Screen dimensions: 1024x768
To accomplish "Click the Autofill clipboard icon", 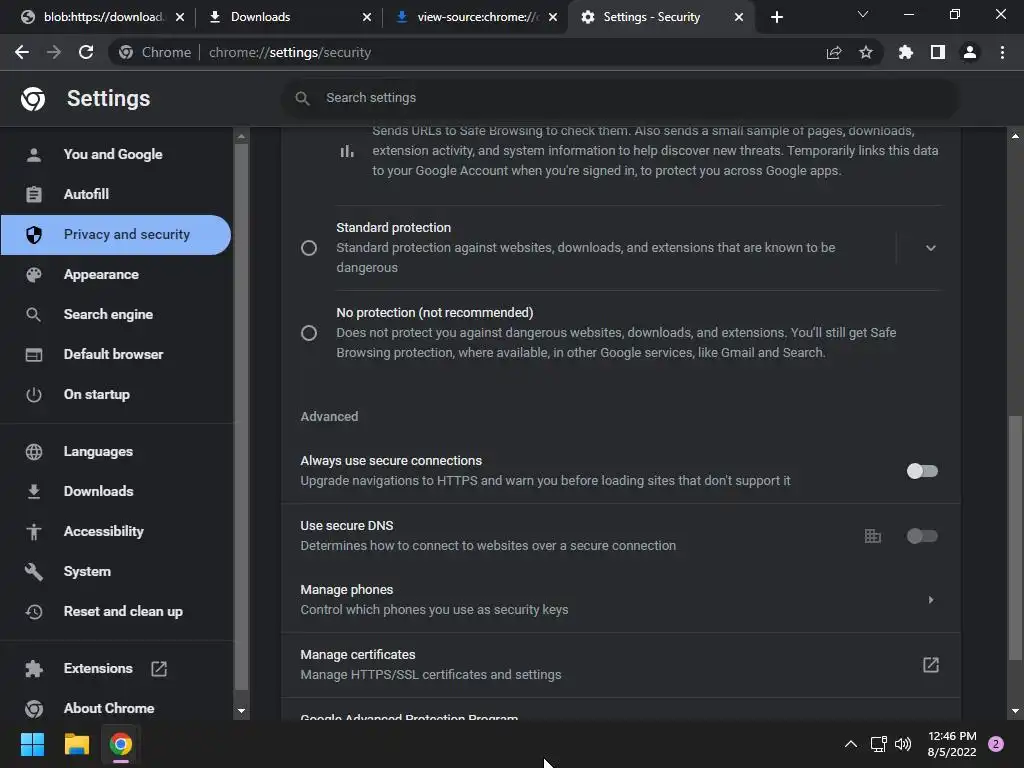I will click(34, 195).
